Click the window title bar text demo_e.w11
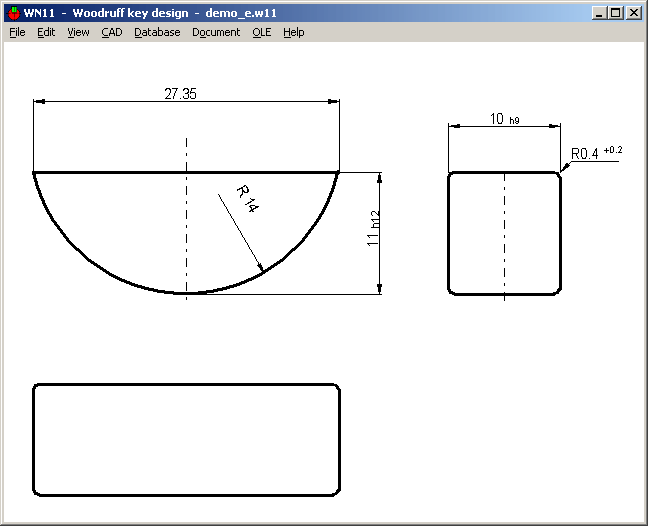This screenshot has height=526, width=648. (x=240, y=13)
